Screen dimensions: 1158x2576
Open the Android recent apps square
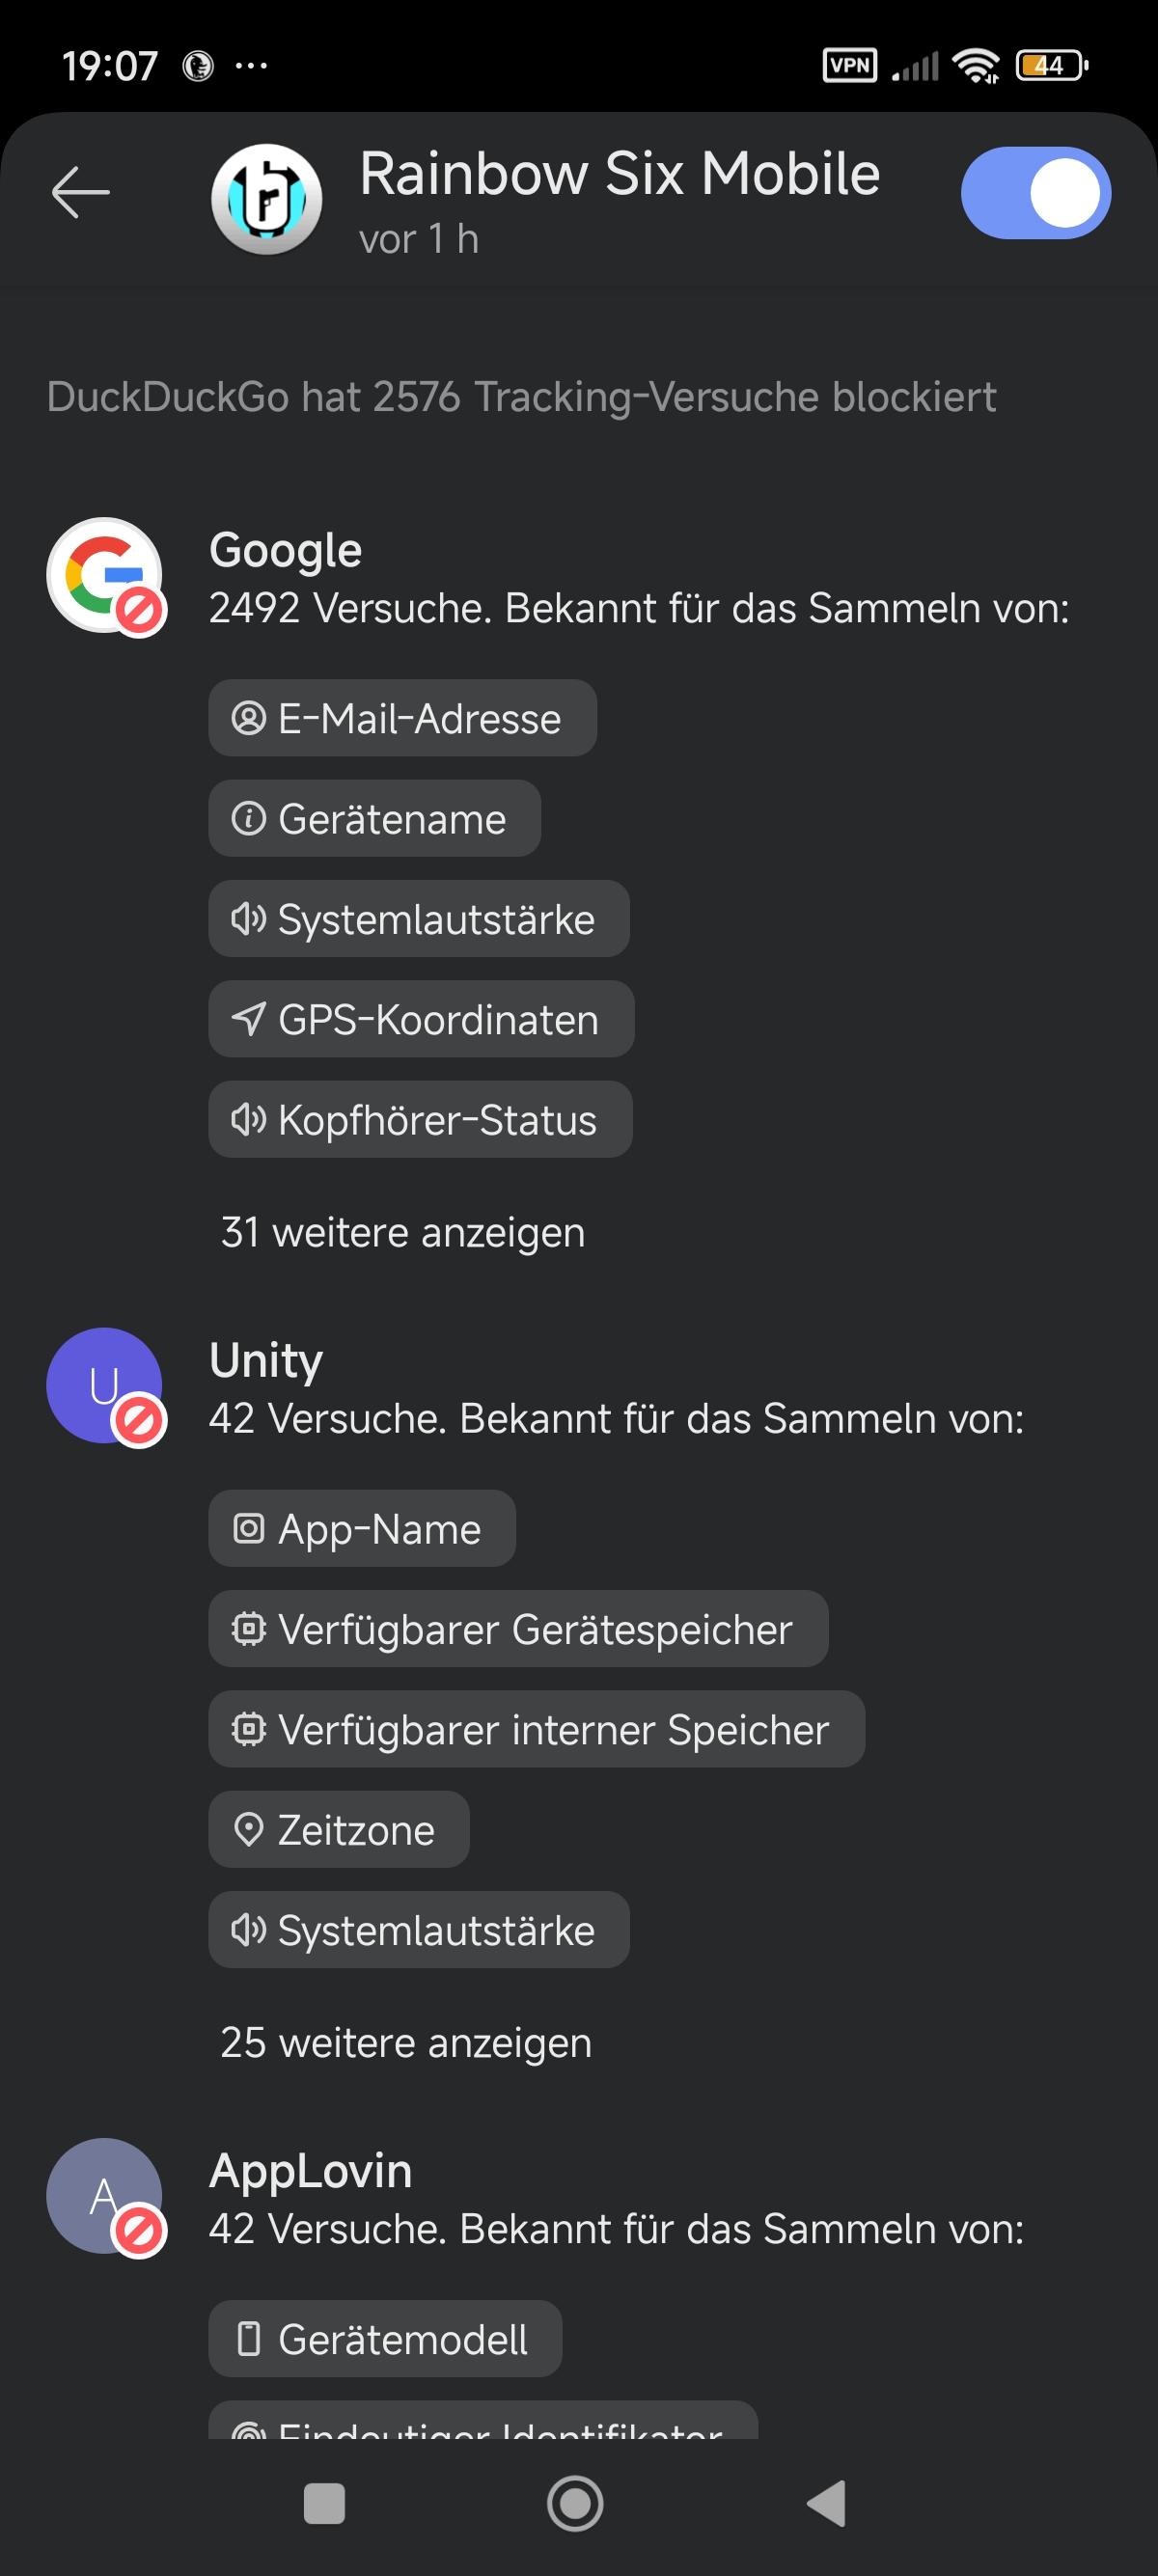tap(324, 2504)
